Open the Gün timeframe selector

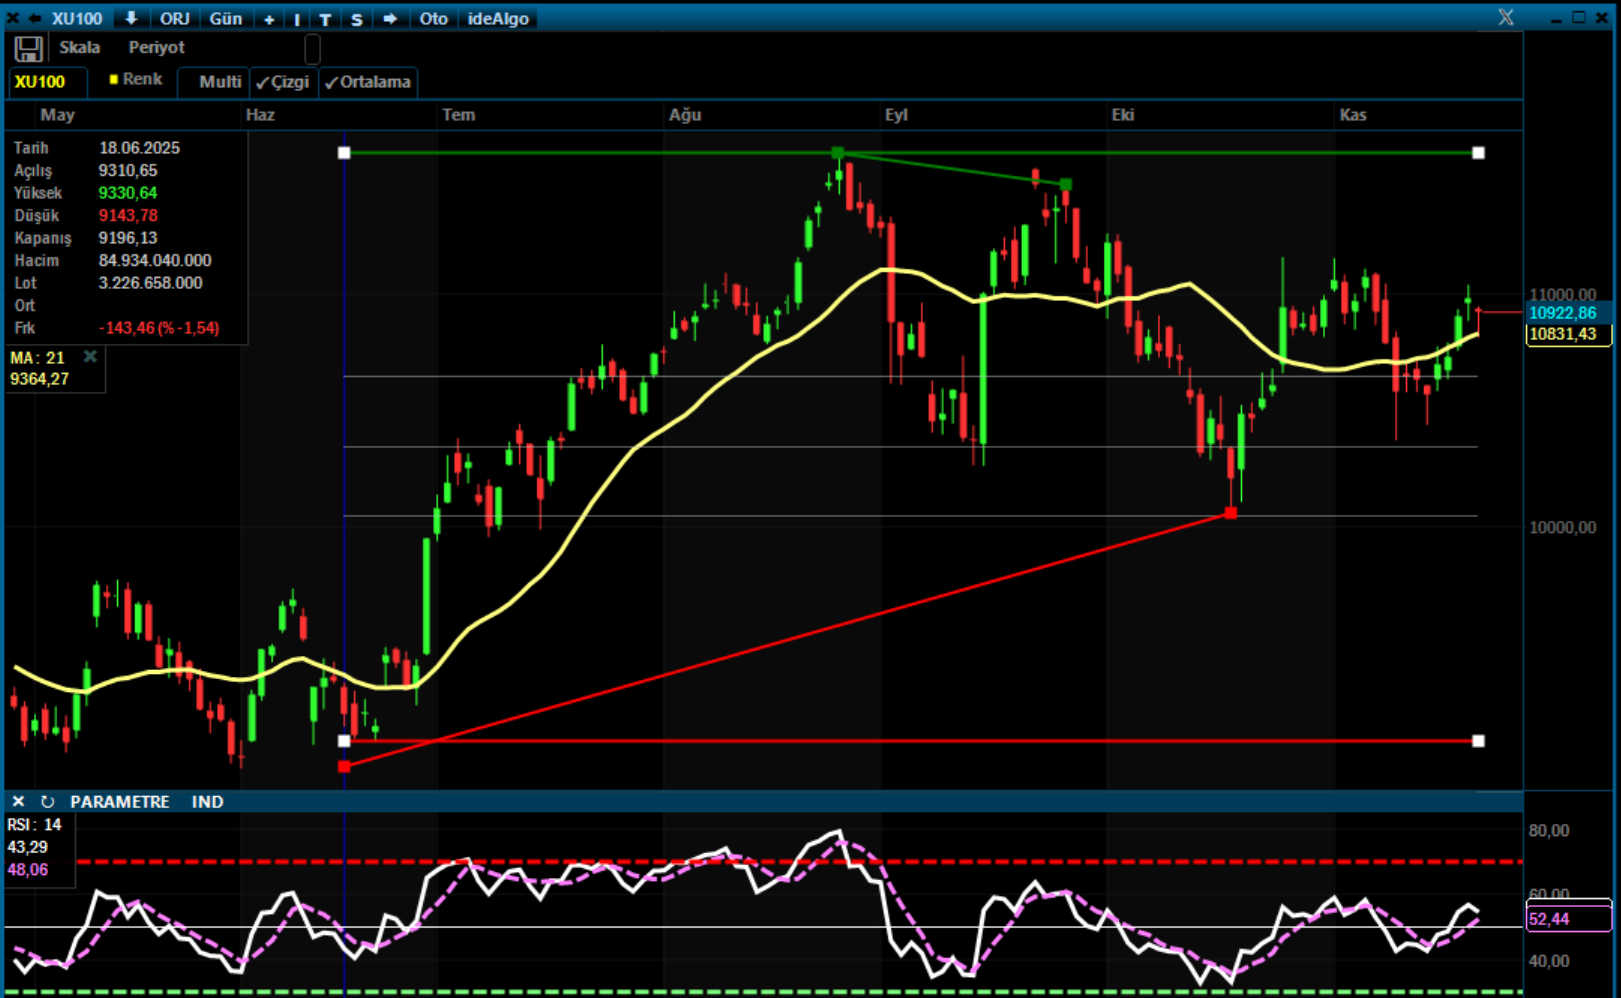click(225, 18)
